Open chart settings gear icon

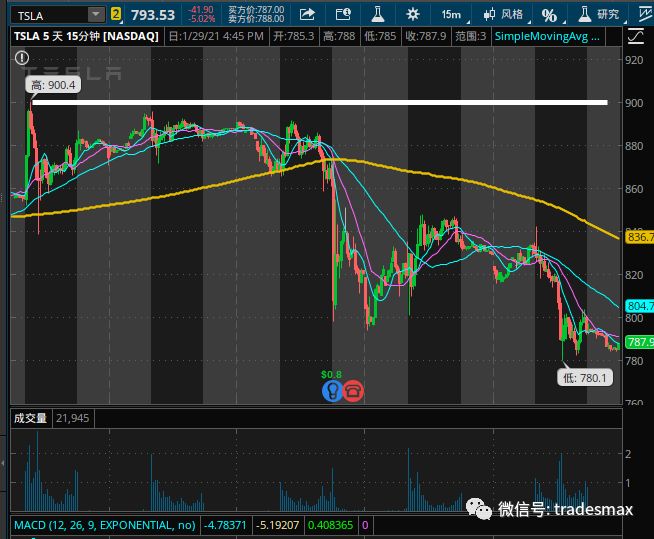coord(413,15)
